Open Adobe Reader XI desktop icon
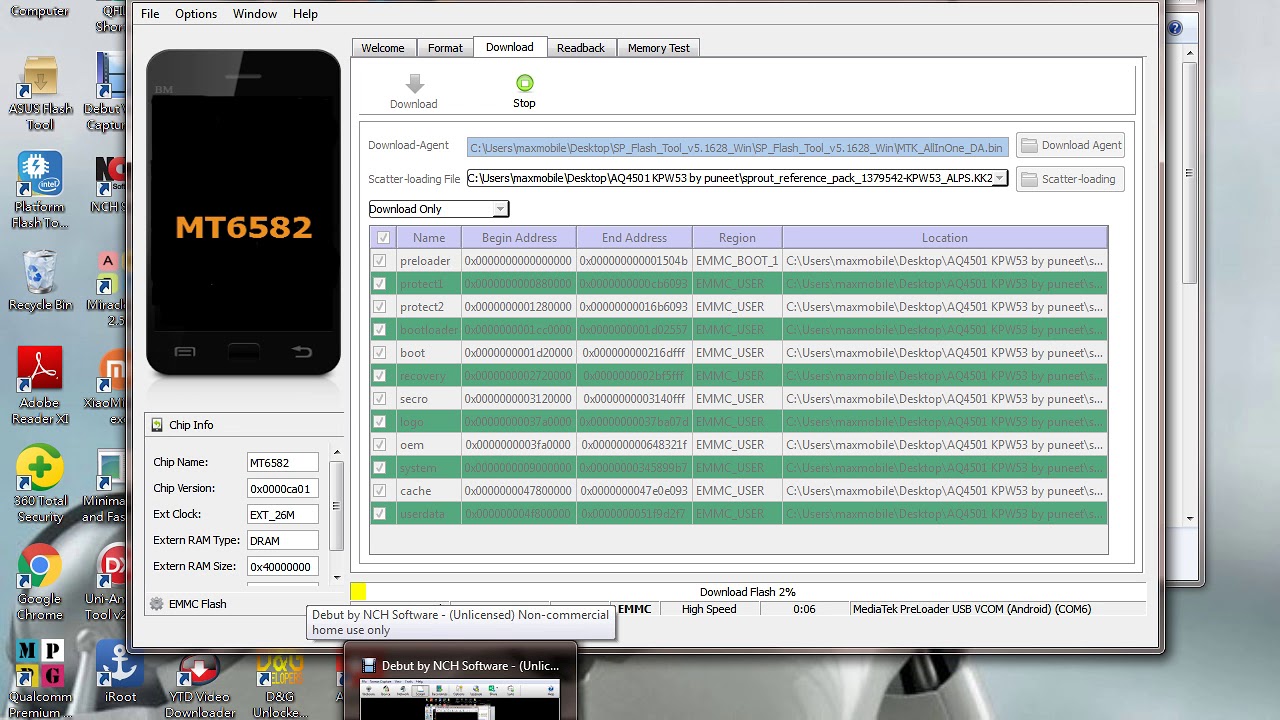The height and width of the screenshot is (720, 1280). [x=40, y=385]
